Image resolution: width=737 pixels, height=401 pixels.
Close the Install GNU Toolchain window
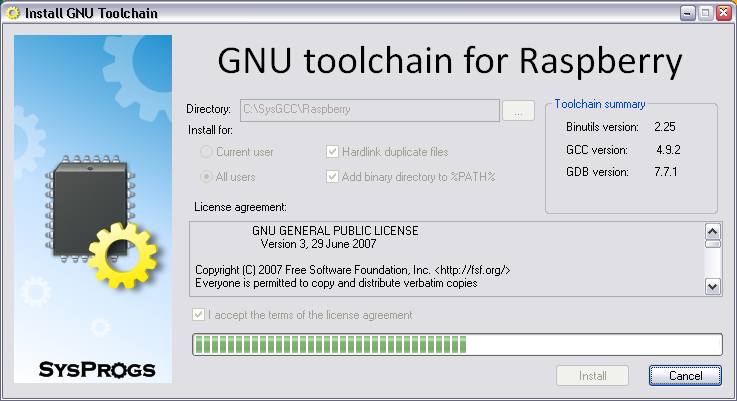tap(724, 13)
